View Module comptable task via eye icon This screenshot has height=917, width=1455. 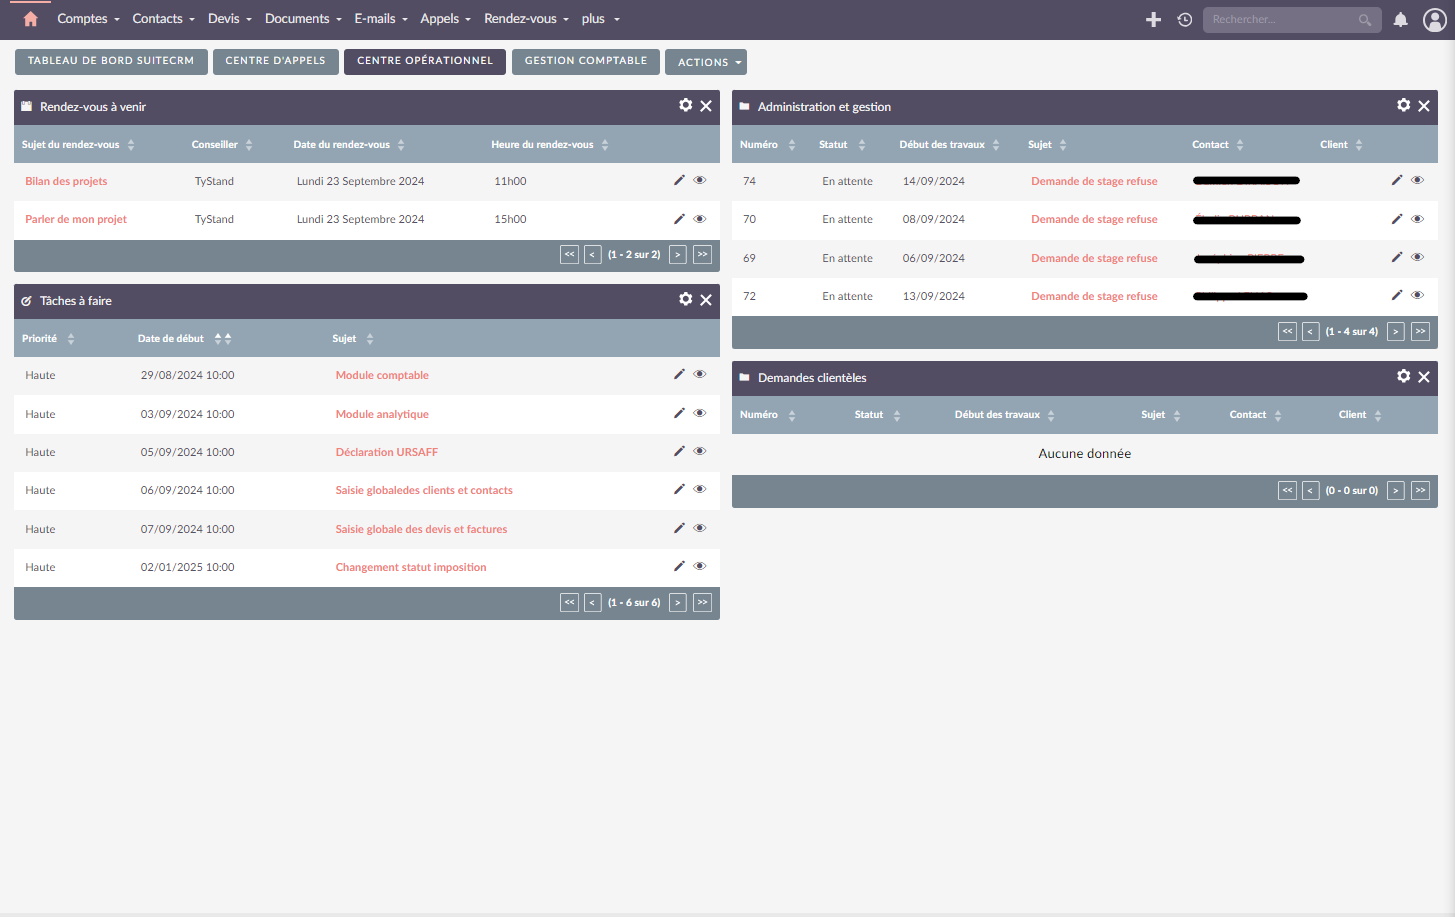click(700, 374)
